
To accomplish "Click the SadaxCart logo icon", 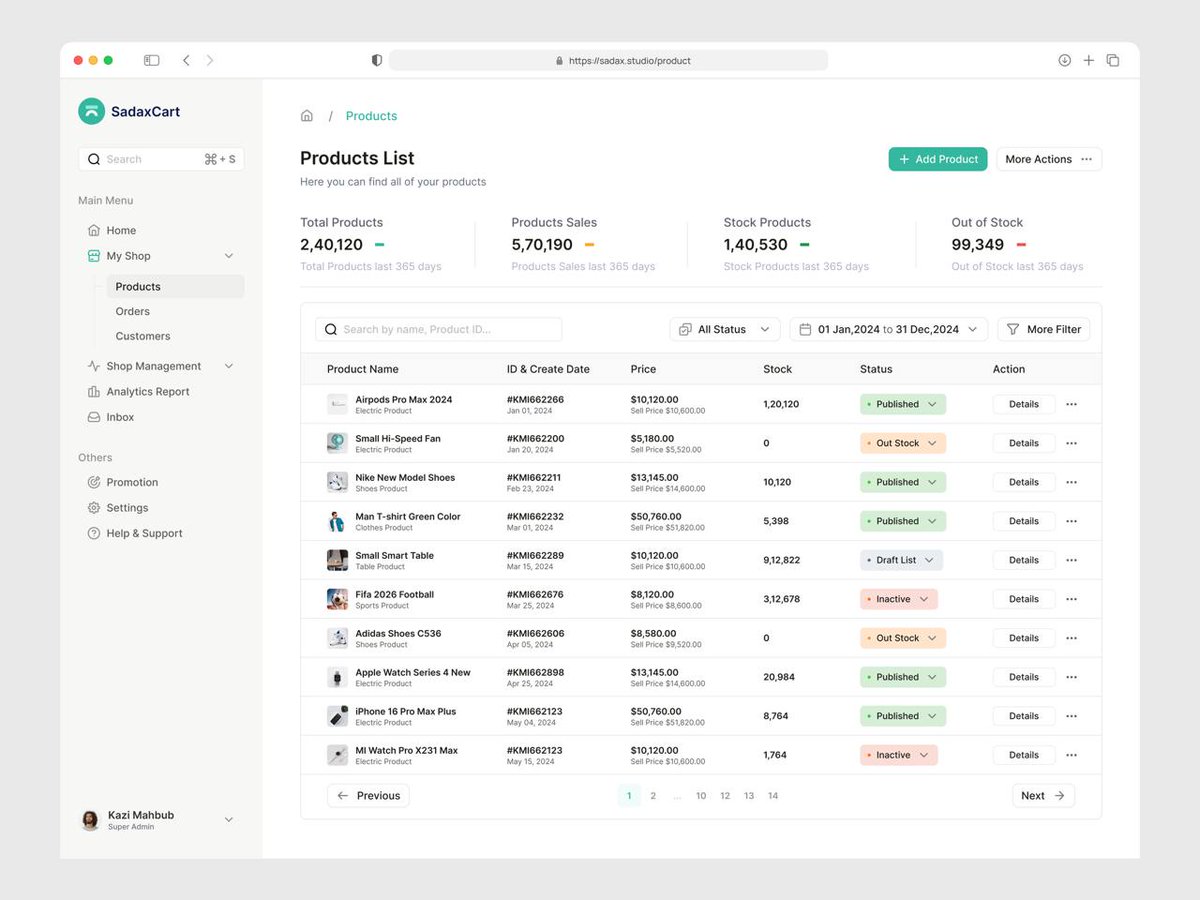I will click(x=91, y=111).
